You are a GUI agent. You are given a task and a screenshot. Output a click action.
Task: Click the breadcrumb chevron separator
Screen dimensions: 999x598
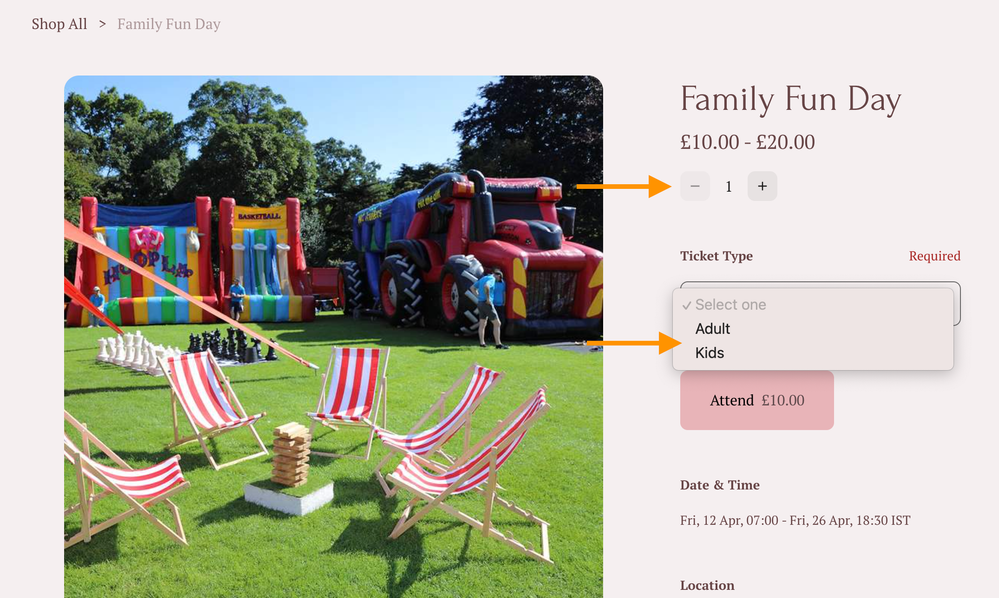[x=102, y=24]
